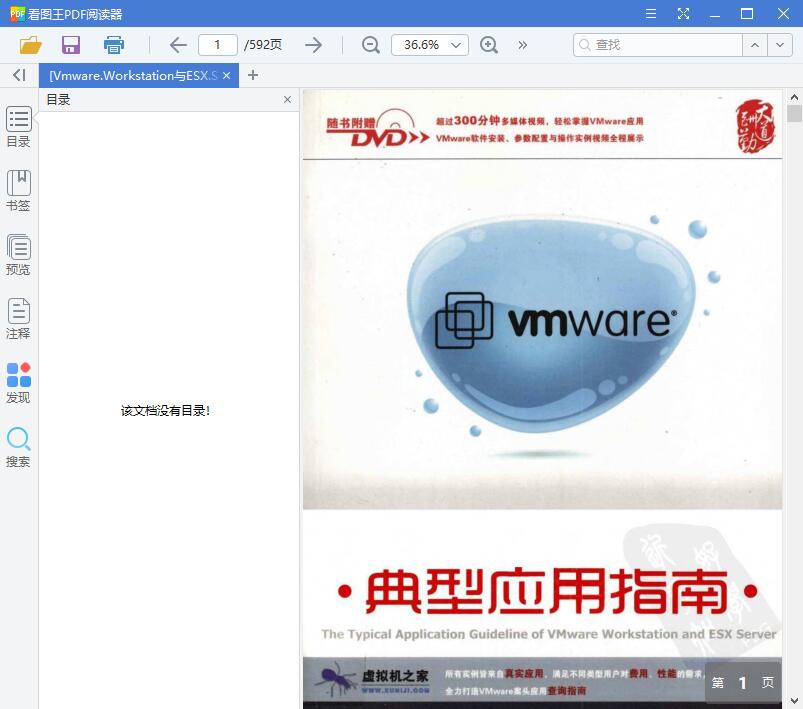The image size is (803, 709).
Task: Find next match with the down arrow
Action: tap(780, 45)
